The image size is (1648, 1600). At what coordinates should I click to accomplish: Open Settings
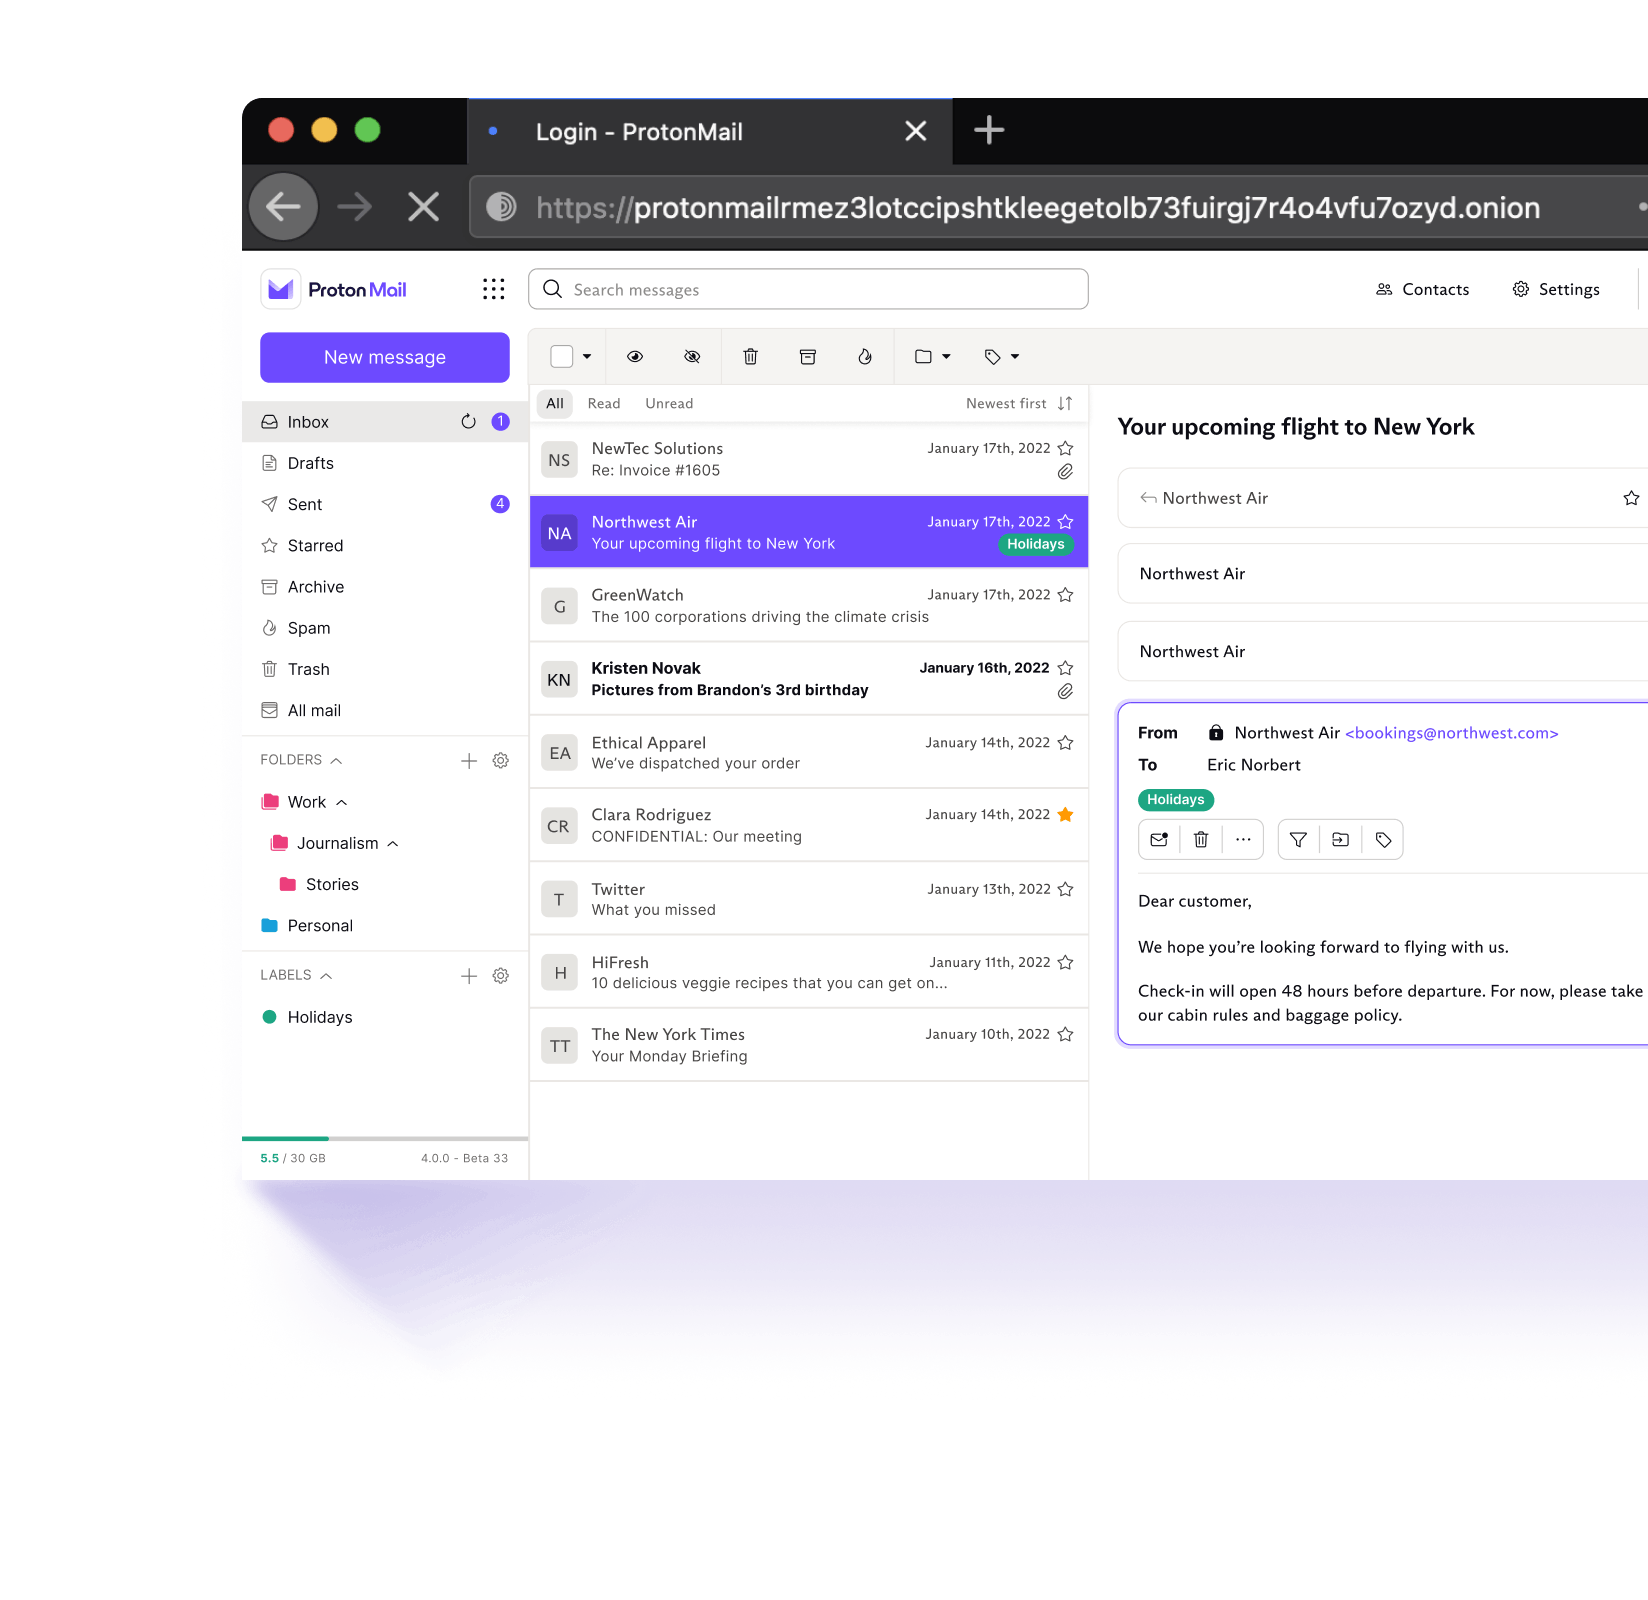point(1556,290)
